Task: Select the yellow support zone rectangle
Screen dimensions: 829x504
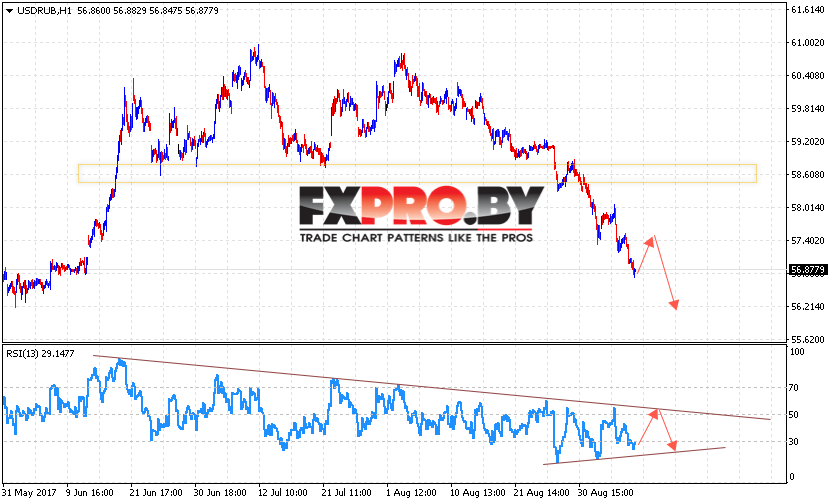Action: click(417, 173)
